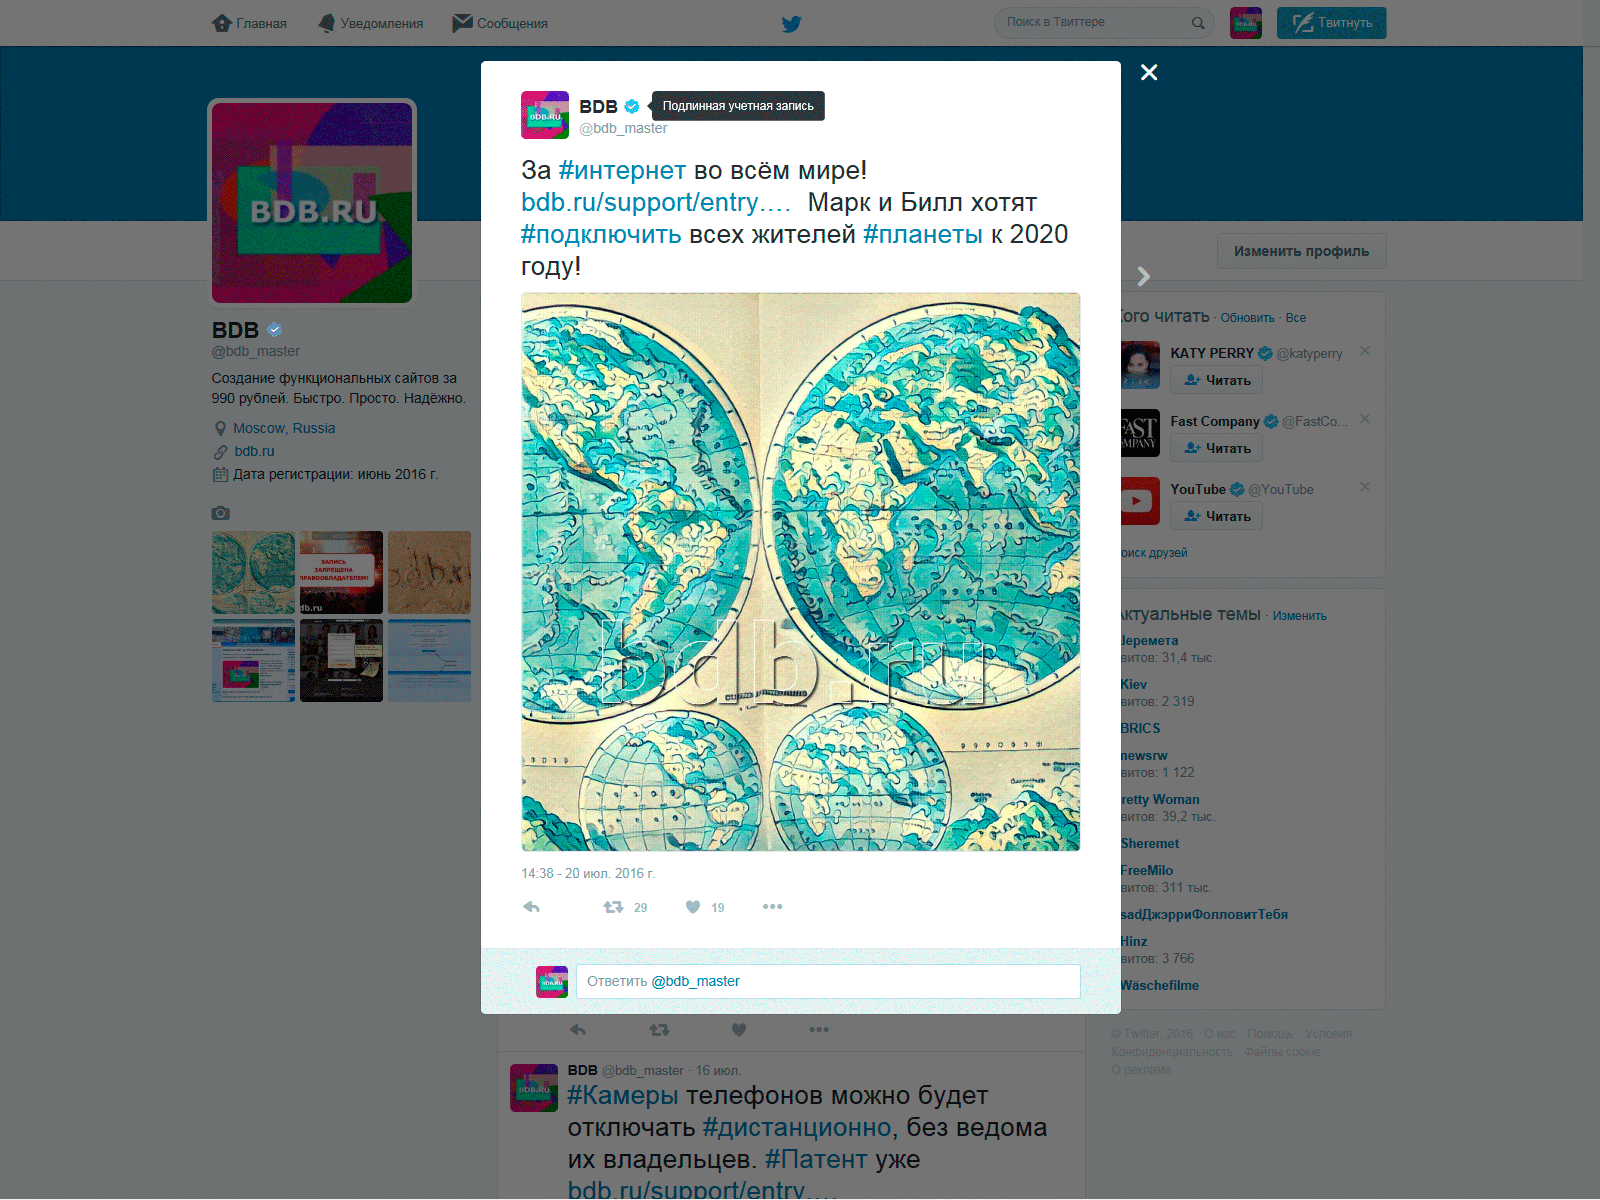
Task: Like the tweet with the heart icon
Action: 693,907
